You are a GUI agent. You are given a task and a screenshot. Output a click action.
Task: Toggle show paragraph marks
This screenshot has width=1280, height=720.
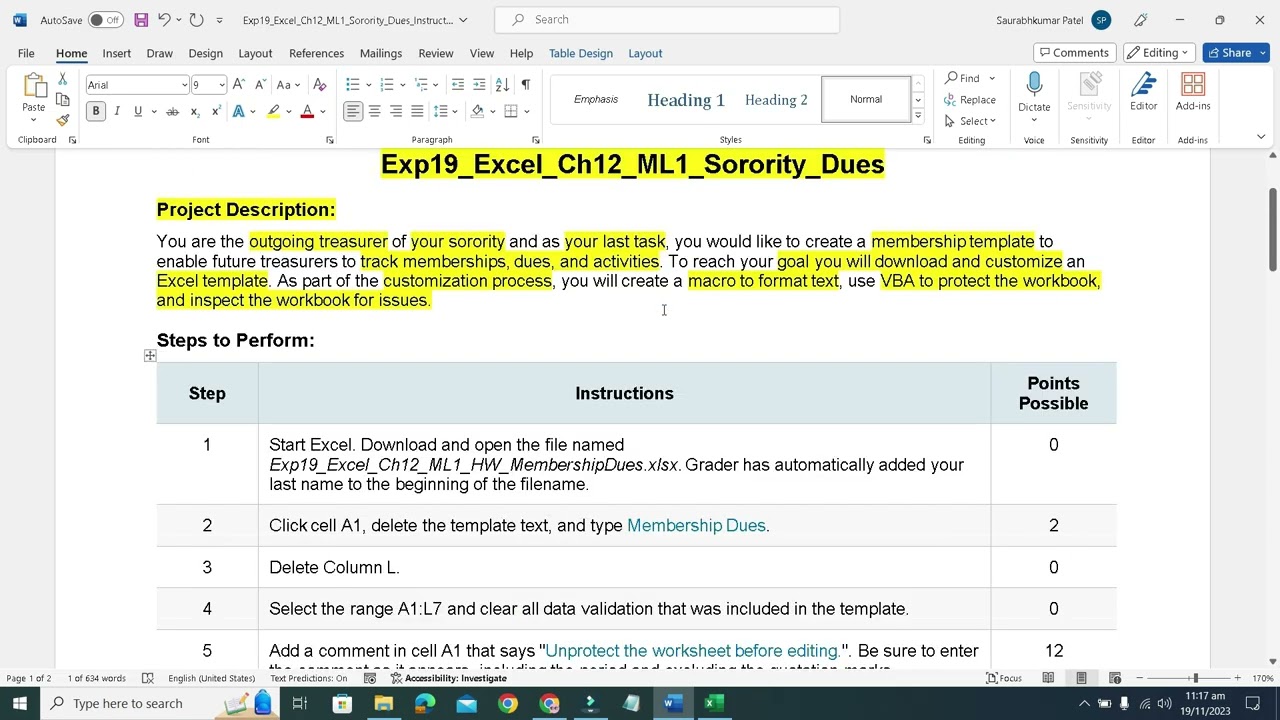[525, 85]
